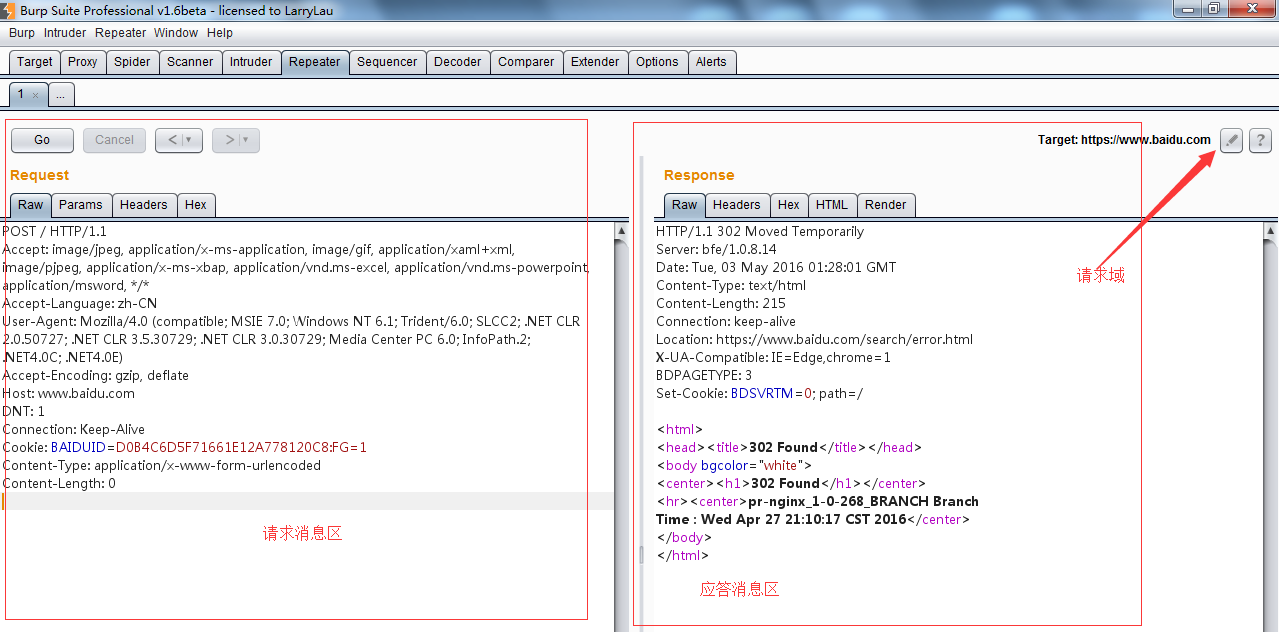
Task: Open the Intruder menu in menu bar
Action: [x=65, y=33]
